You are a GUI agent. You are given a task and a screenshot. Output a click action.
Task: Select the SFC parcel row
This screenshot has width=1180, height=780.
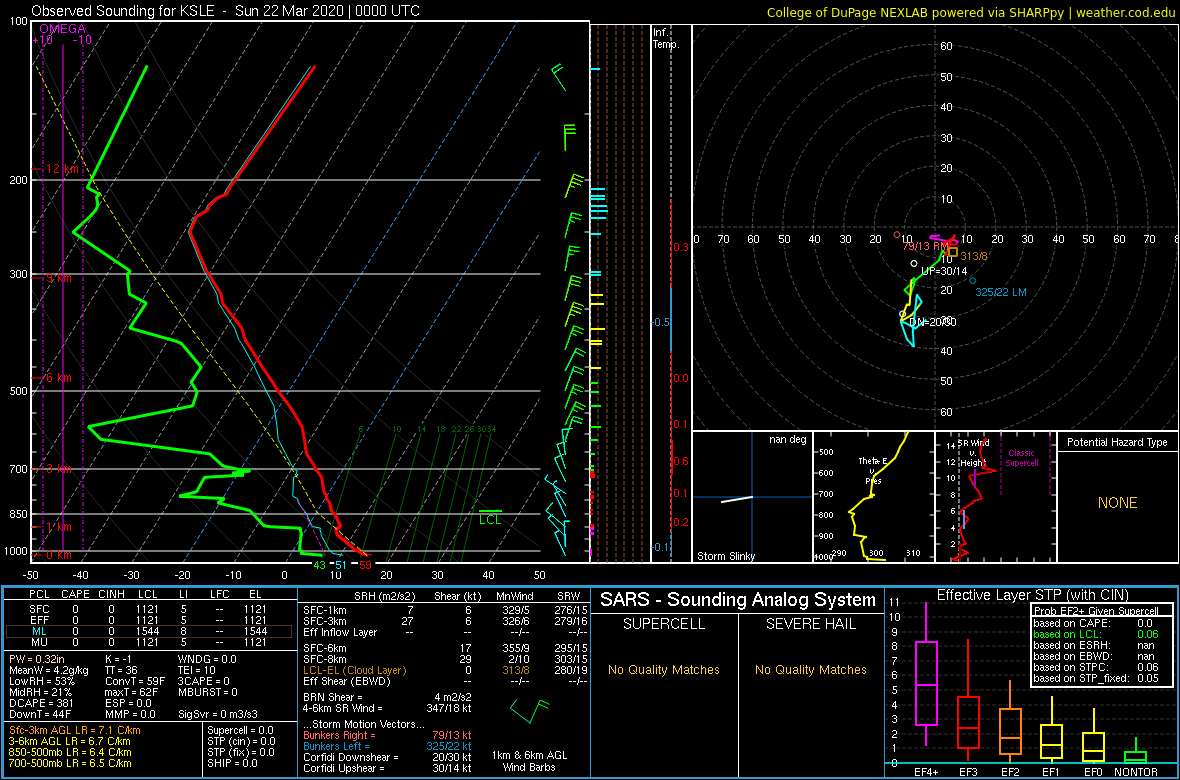pyautogui.click(x=148, y=608)
